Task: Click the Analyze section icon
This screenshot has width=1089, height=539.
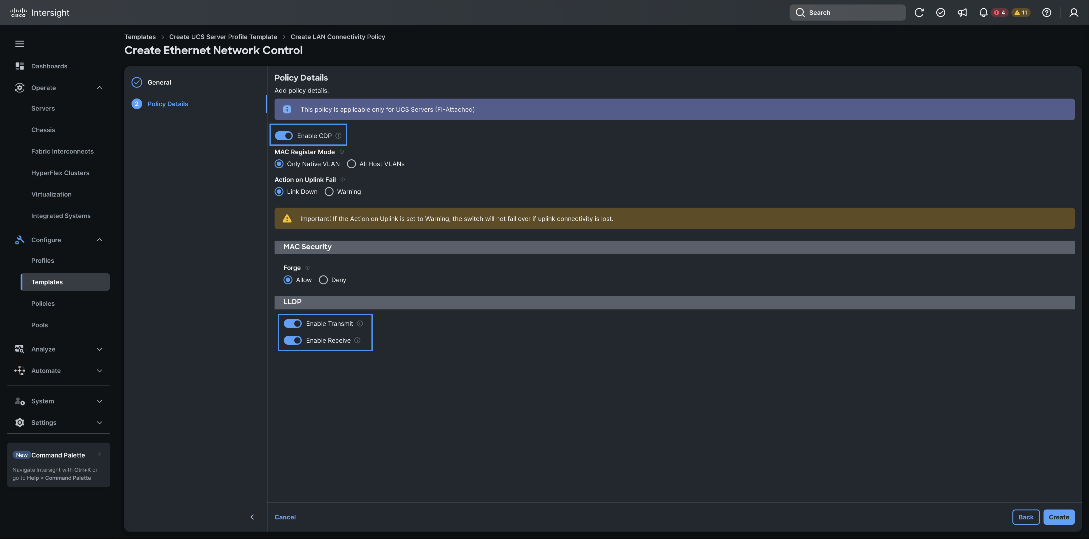Action: click(19, 349)
